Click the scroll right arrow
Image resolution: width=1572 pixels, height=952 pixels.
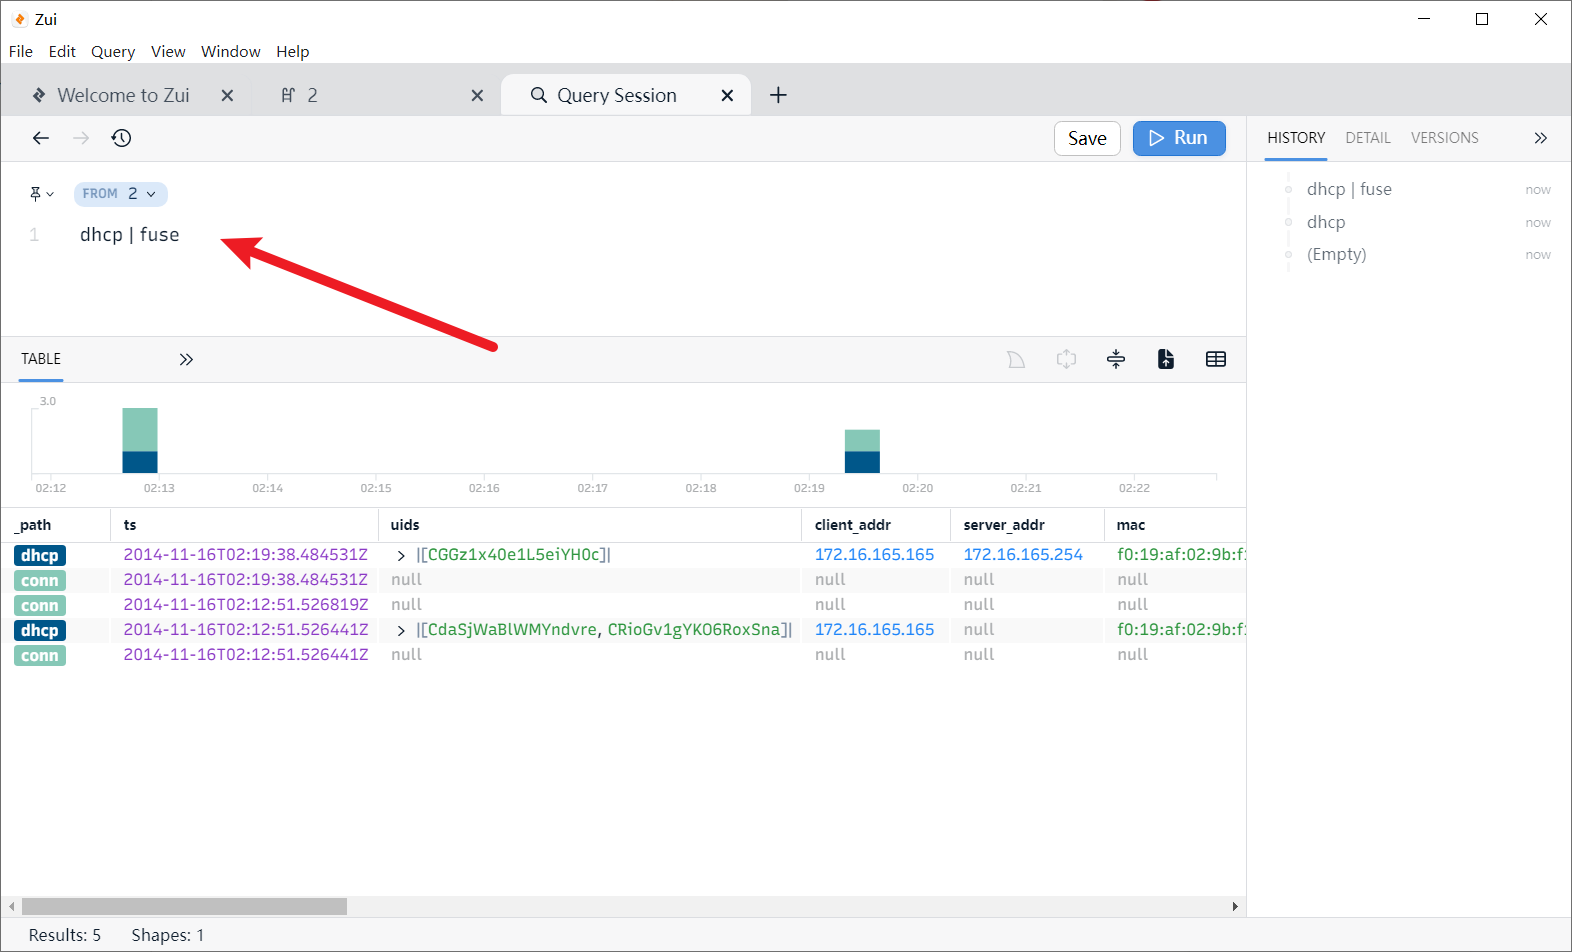[x=1235, y=906]
